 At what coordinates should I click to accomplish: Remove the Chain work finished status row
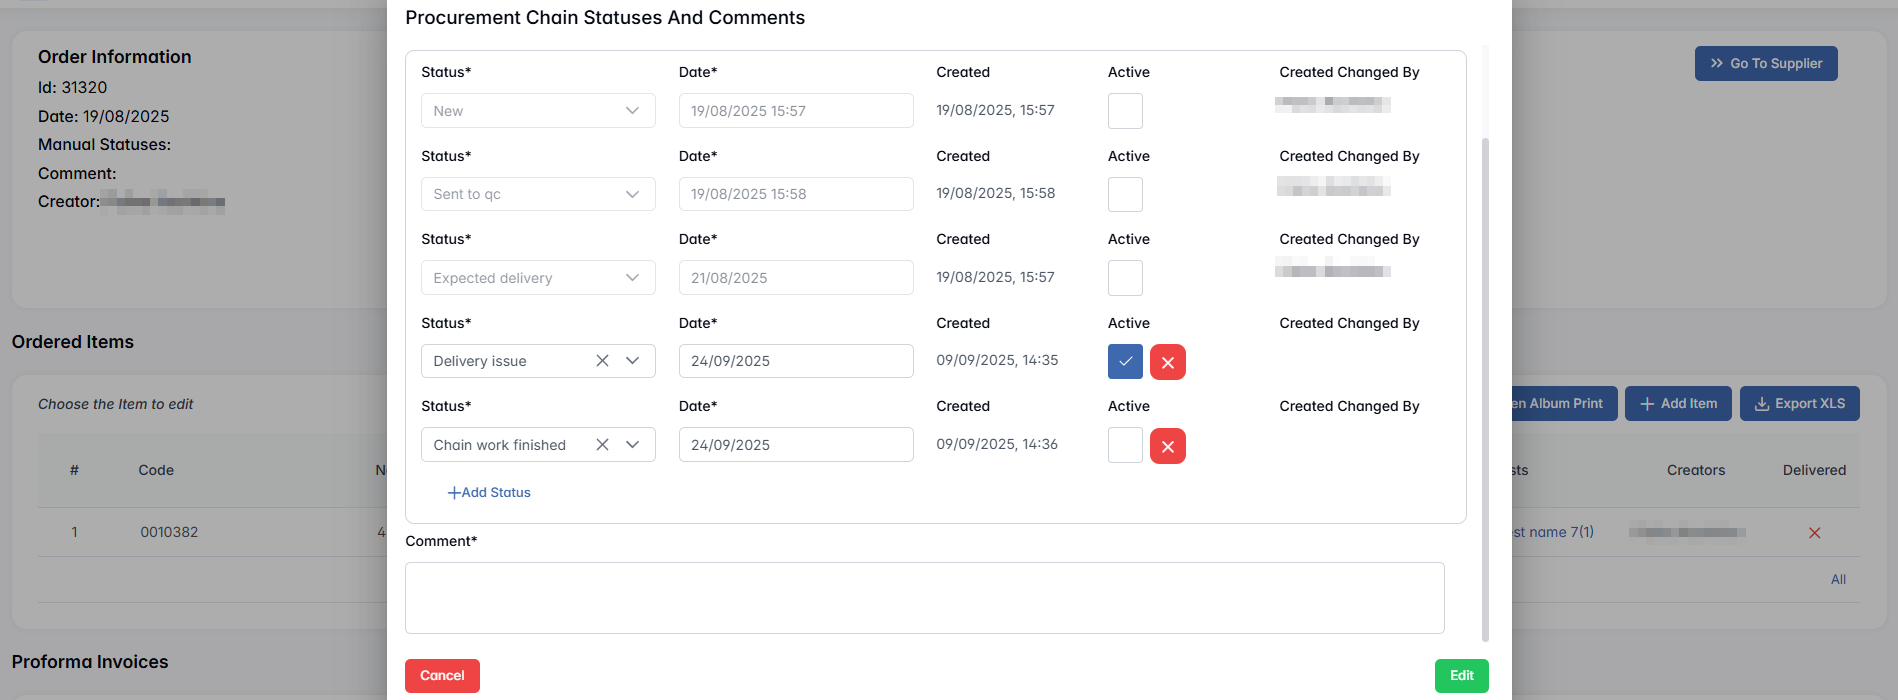pos(1167,446)
